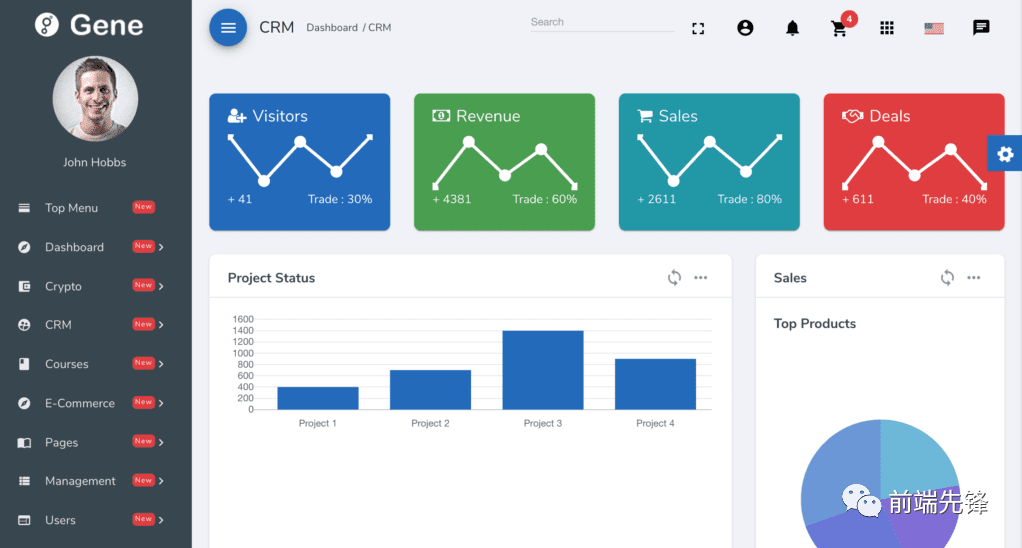
Task: Open the chat message icon
Action: (x=981, y=27)
